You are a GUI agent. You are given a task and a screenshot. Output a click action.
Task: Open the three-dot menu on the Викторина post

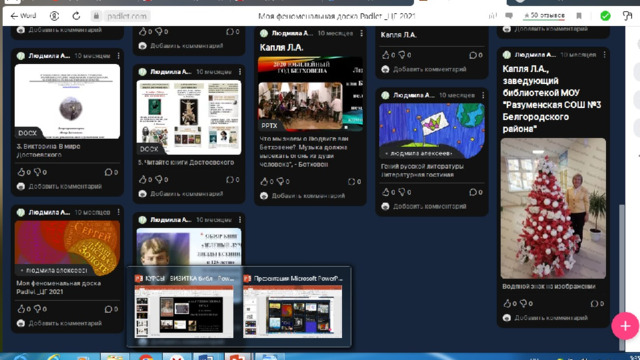pos(118,56)
